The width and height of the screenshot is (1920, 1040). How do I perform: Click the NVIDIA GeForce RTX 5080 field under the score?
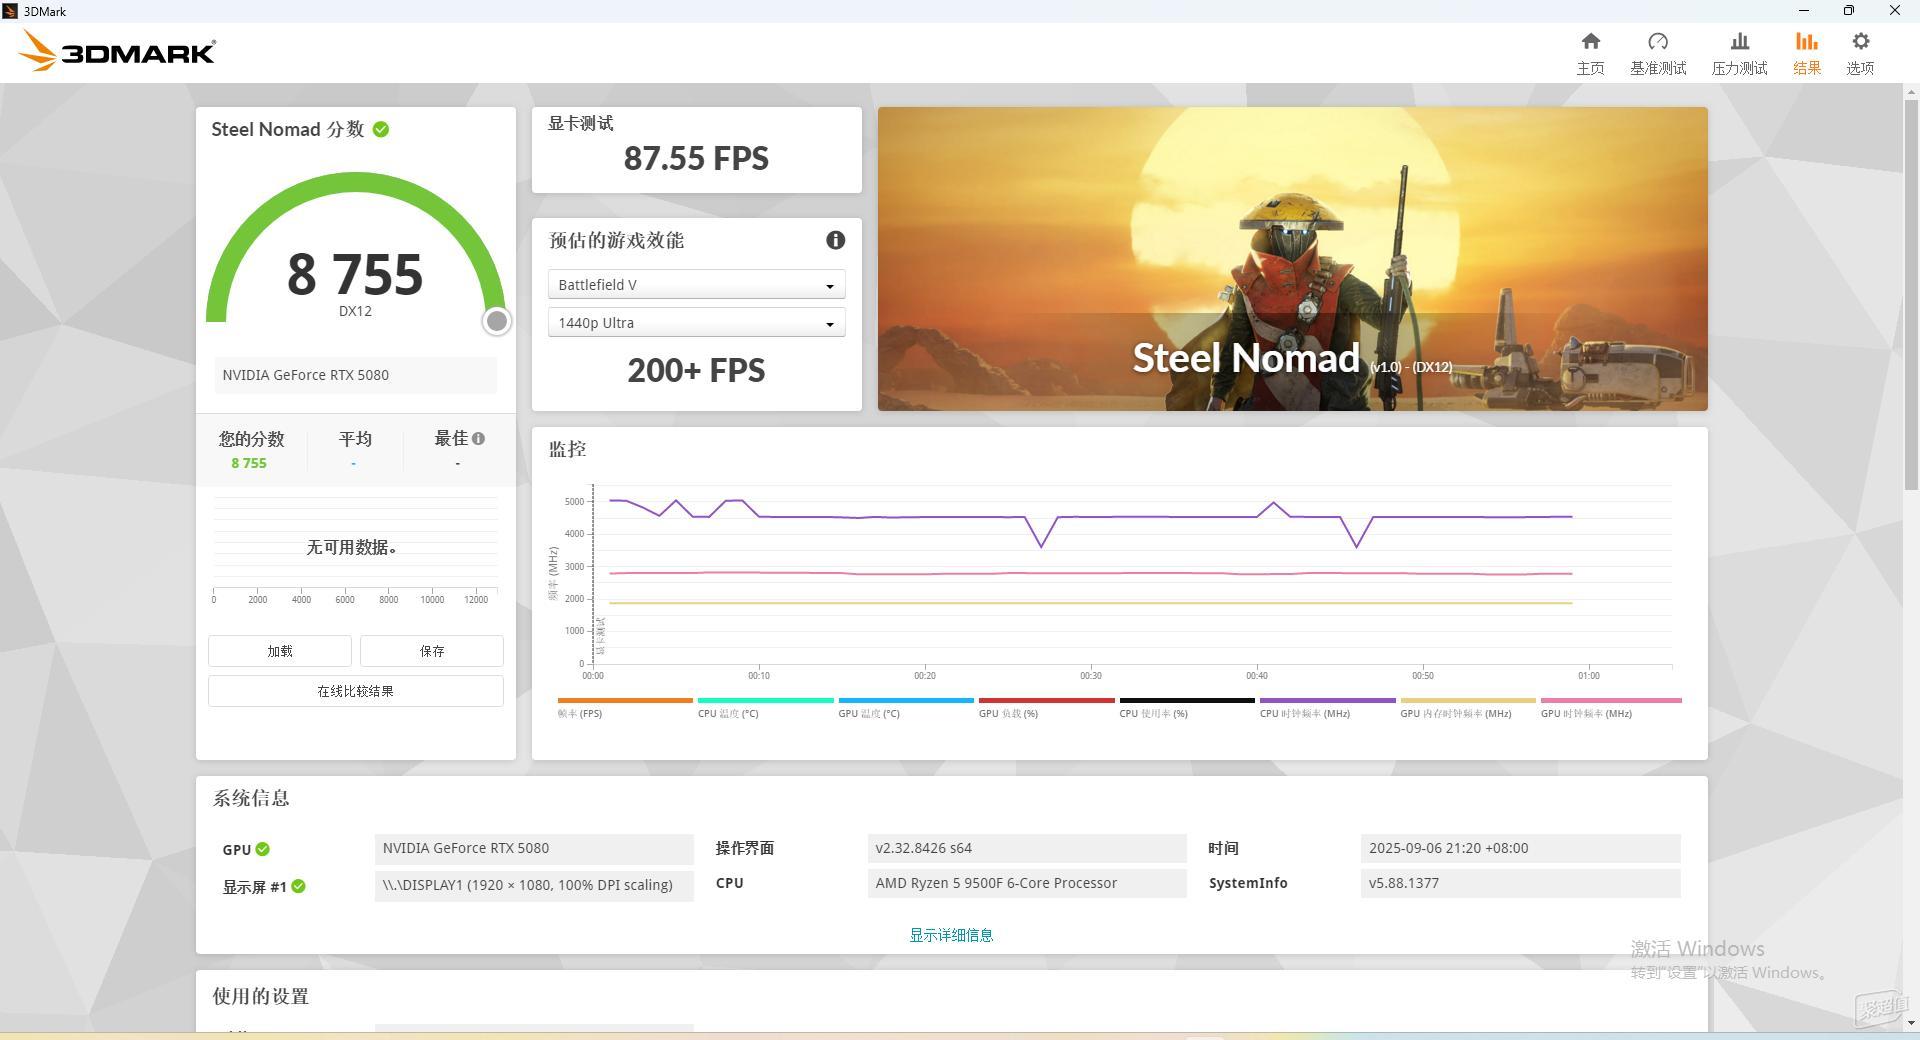[355, 375]
